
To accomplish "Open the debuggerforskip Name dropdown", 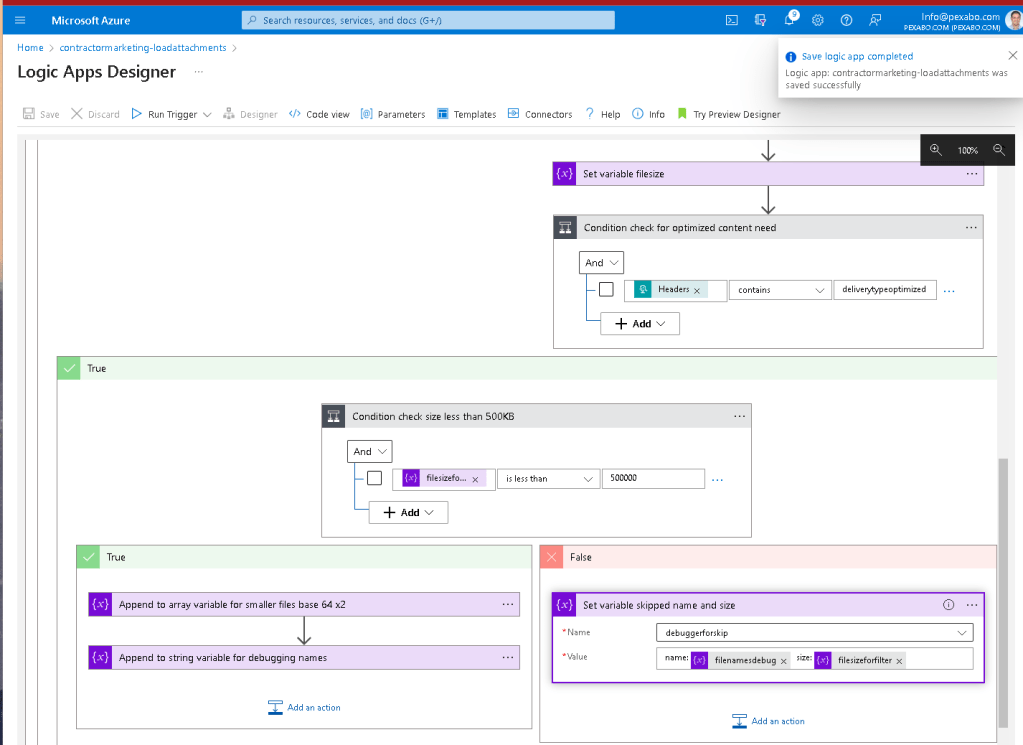I will 815,632.
